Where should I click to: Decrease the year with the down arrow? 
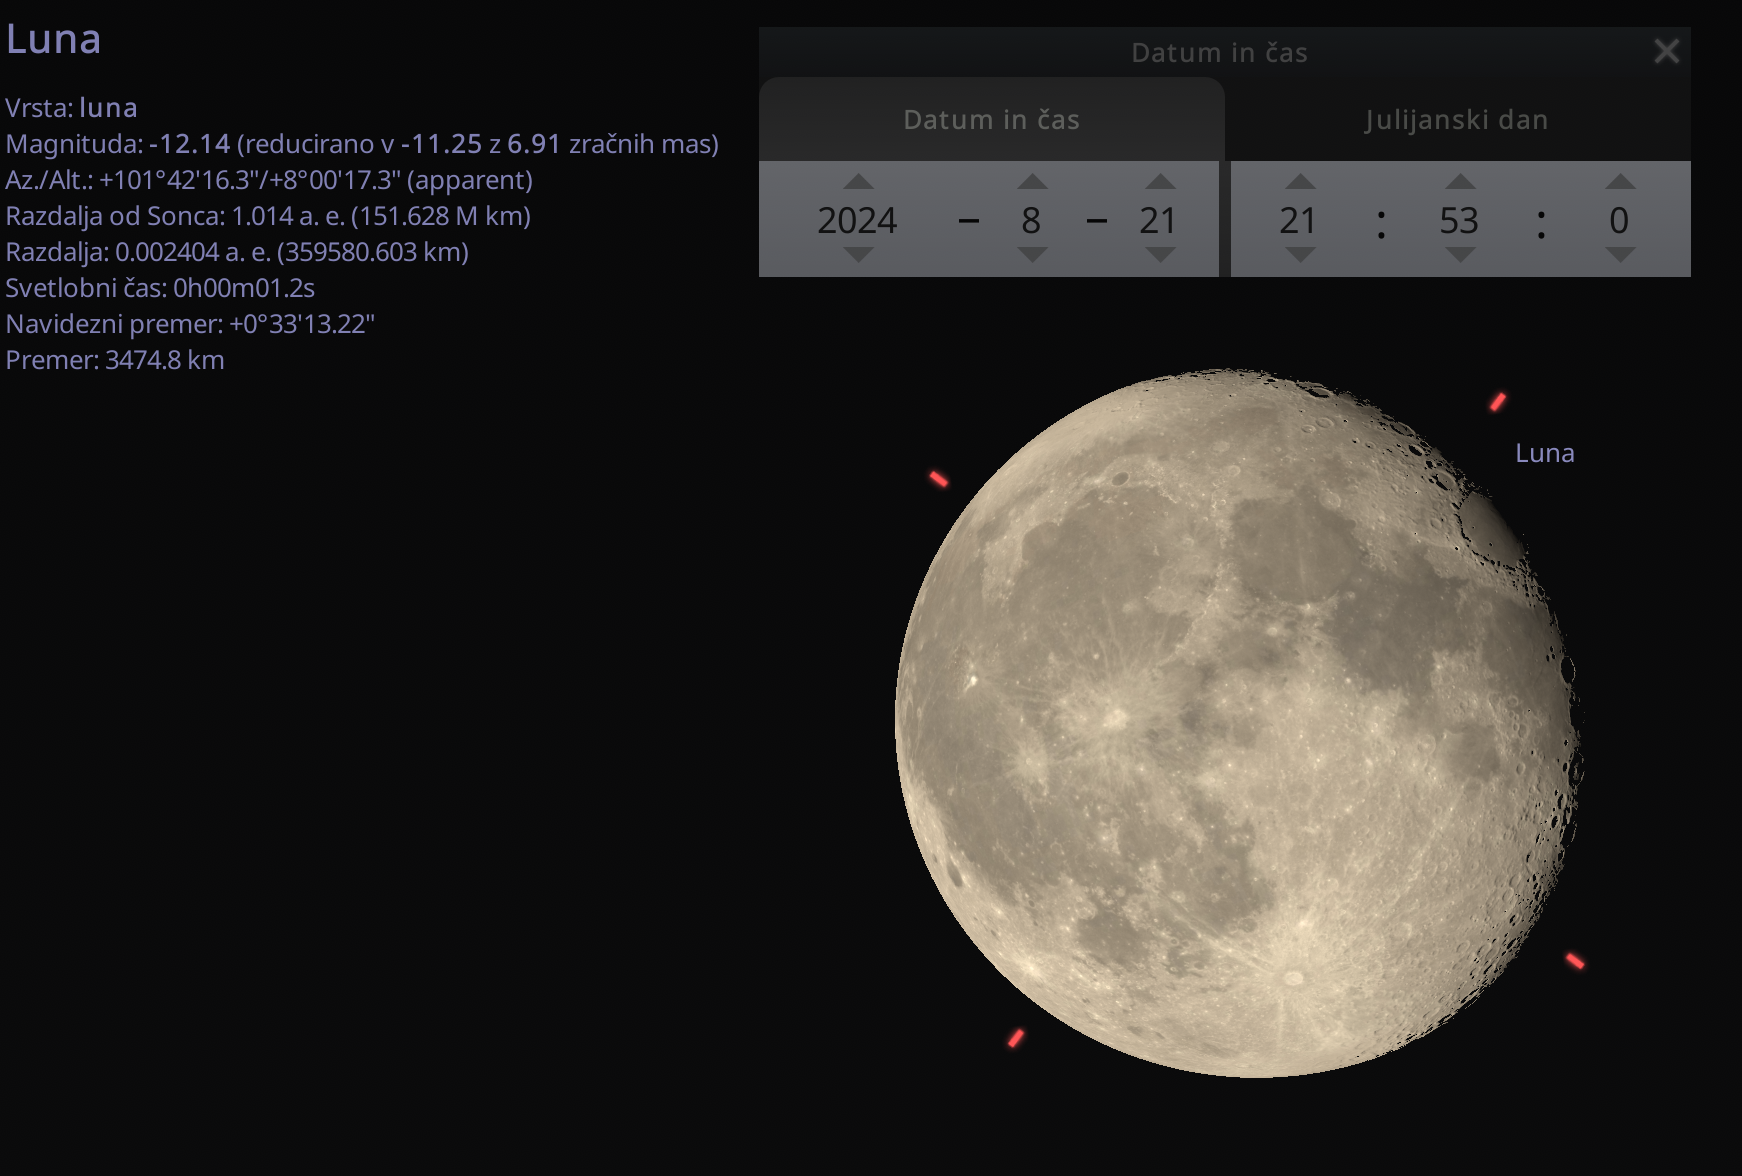pyautogui.click(x=858, y=255)
